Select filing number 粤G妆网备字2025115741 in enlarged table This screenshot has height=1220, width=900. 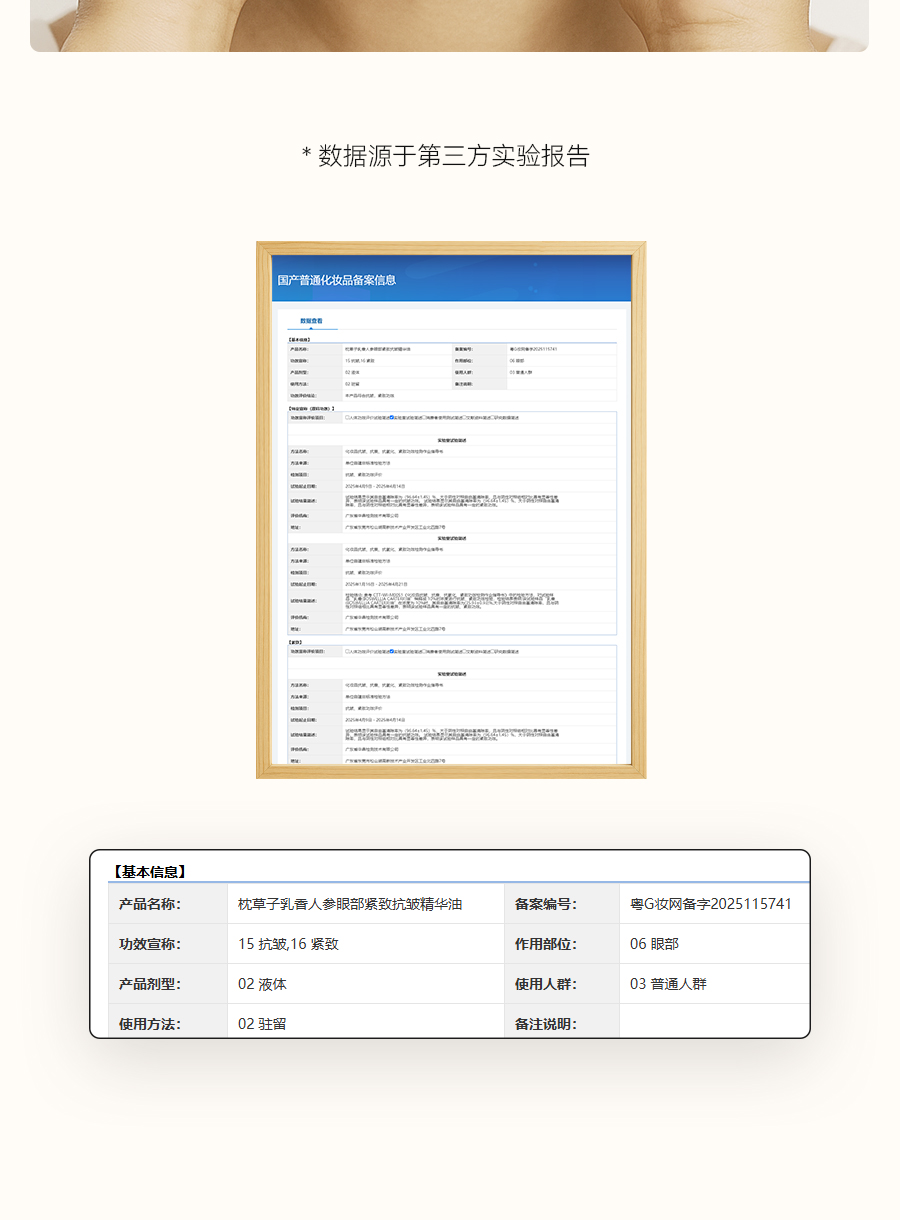pos(710,904)
